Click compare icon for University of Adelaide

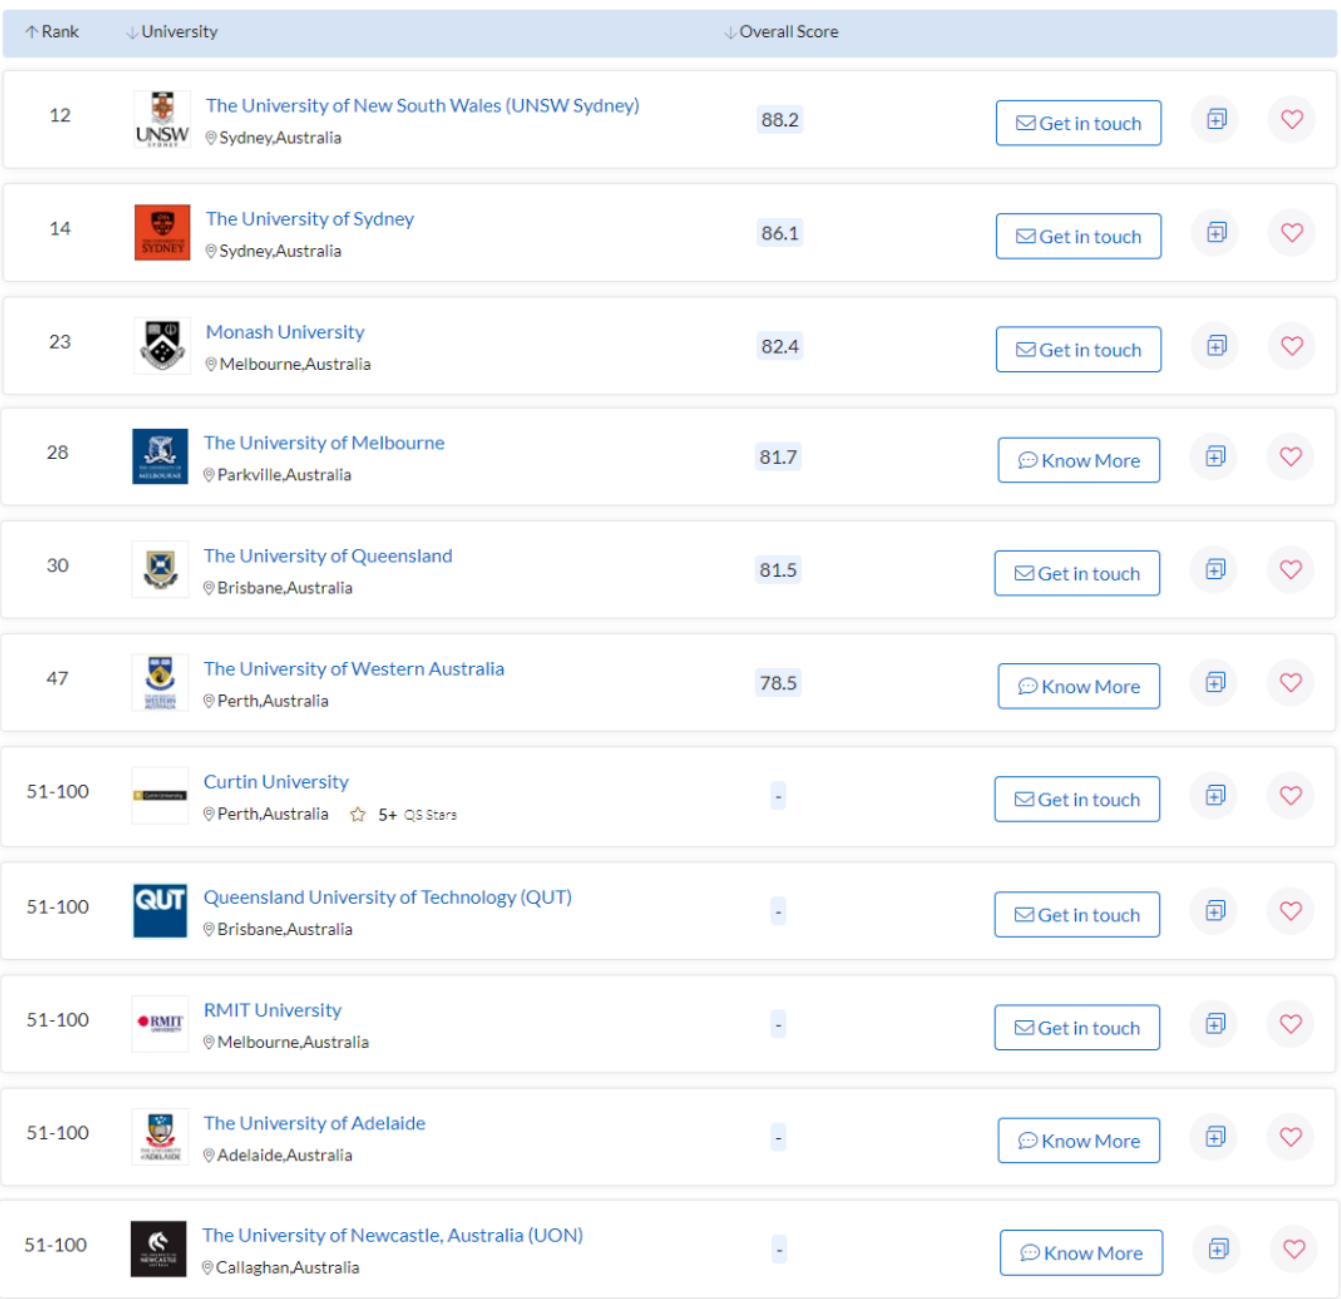(1215, 1137)
